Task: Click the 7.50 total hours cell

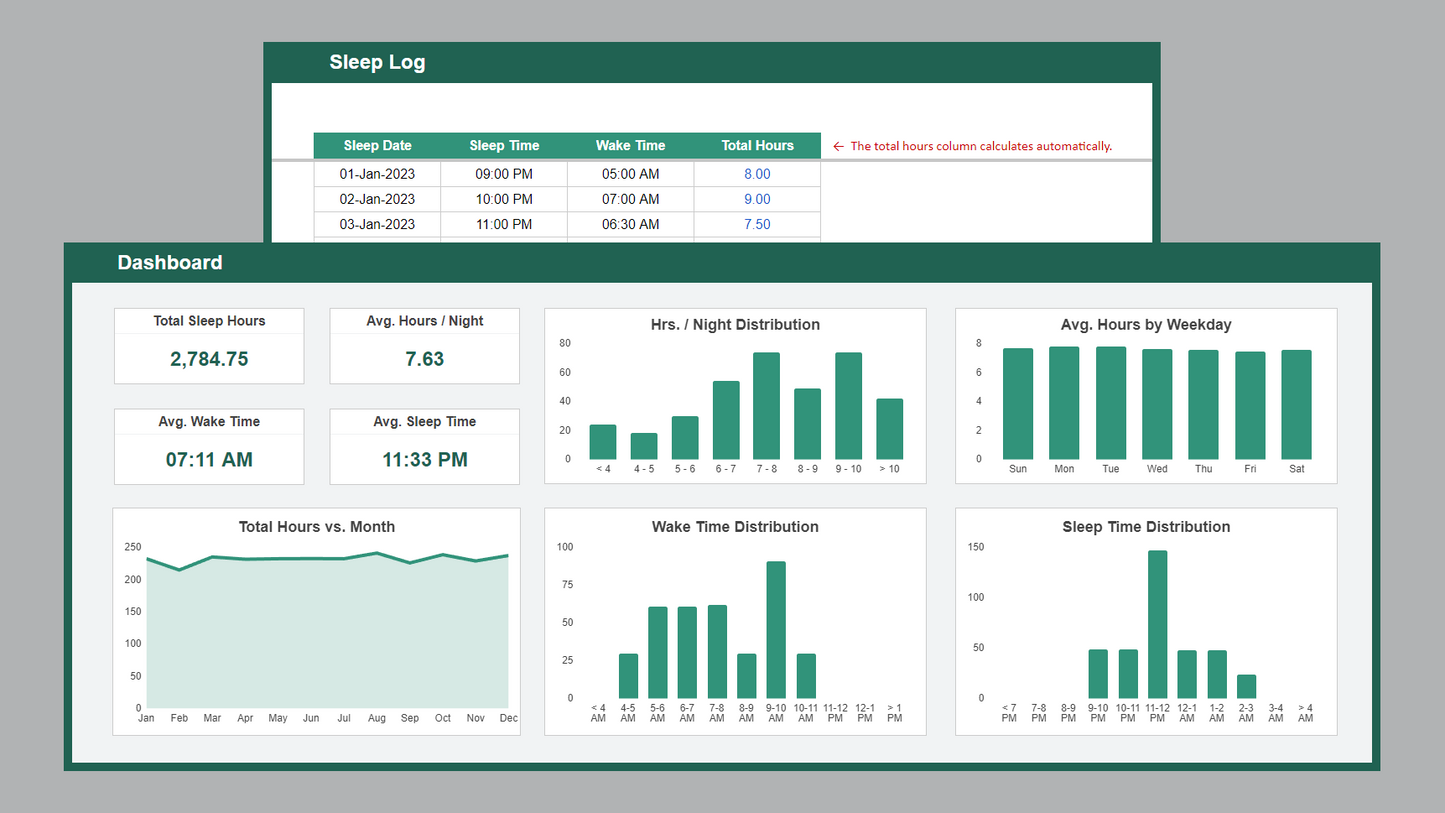Action: [x=757, y=224]
